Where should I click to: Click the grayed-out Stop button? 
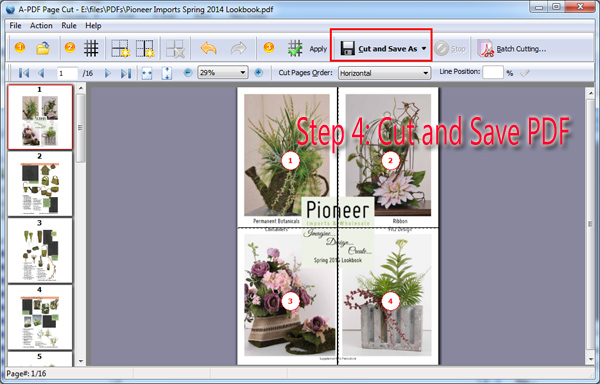coord(450,49)
